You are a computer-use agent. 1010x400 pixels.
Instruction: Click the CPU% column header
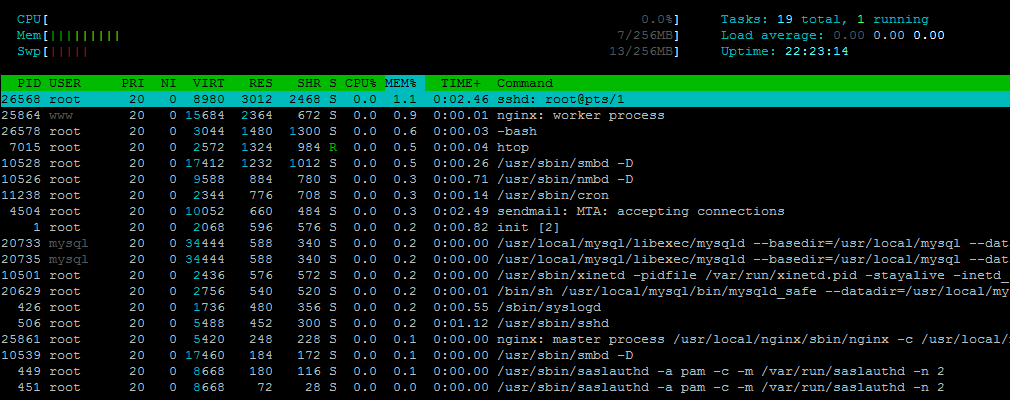click(361, 83)
